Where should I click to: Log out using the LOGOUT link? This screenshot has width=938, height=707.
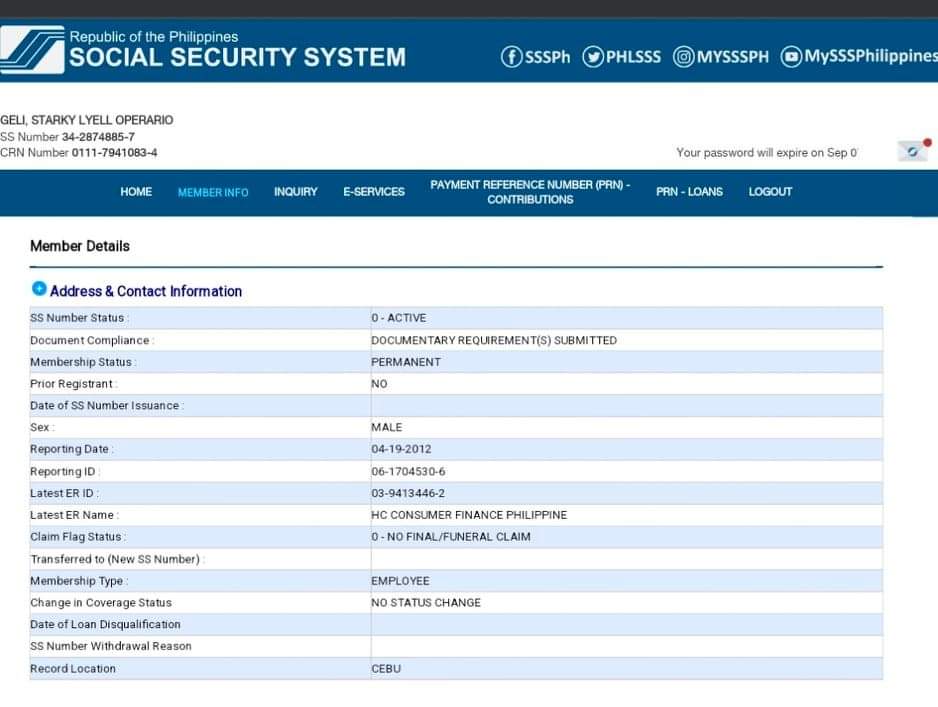(770, 192)
